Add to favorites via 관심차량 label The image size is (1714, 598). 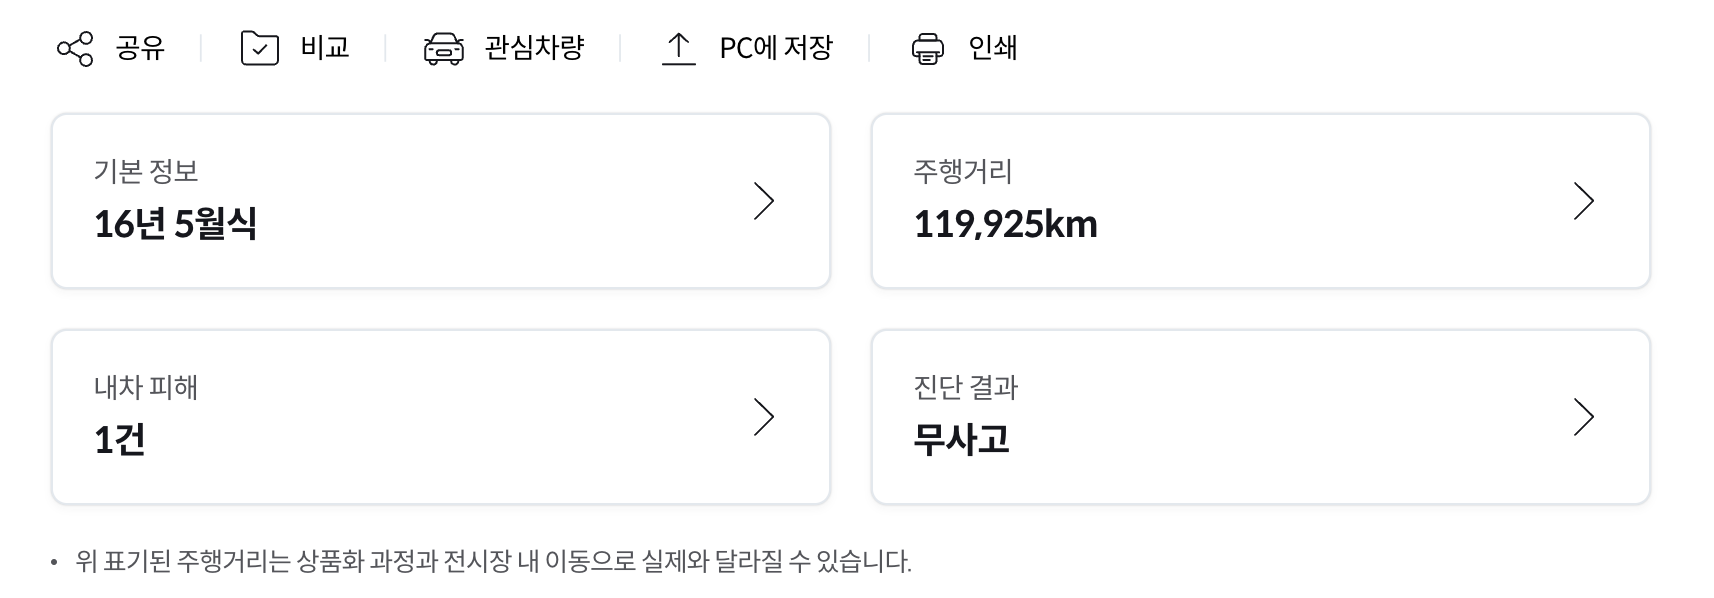click(534, 48)
